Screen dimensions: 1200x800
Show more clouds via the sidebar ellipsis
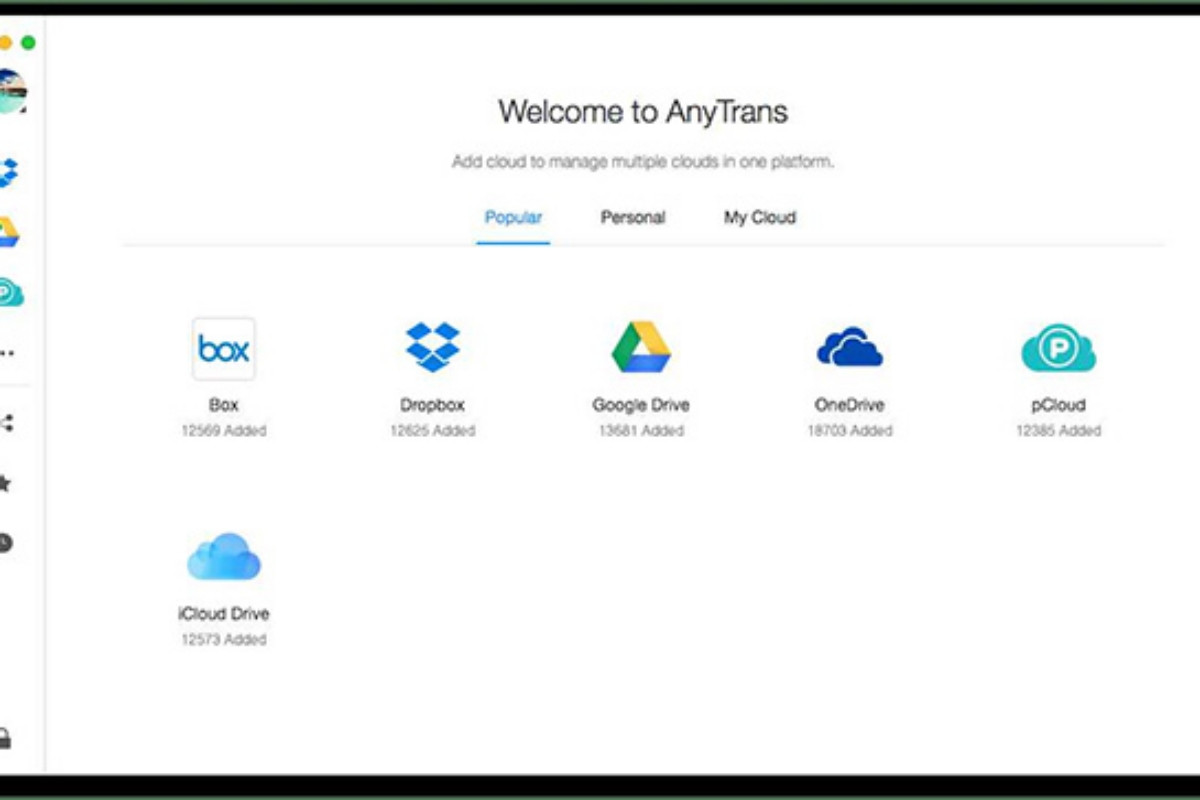(x=8, y=353)
